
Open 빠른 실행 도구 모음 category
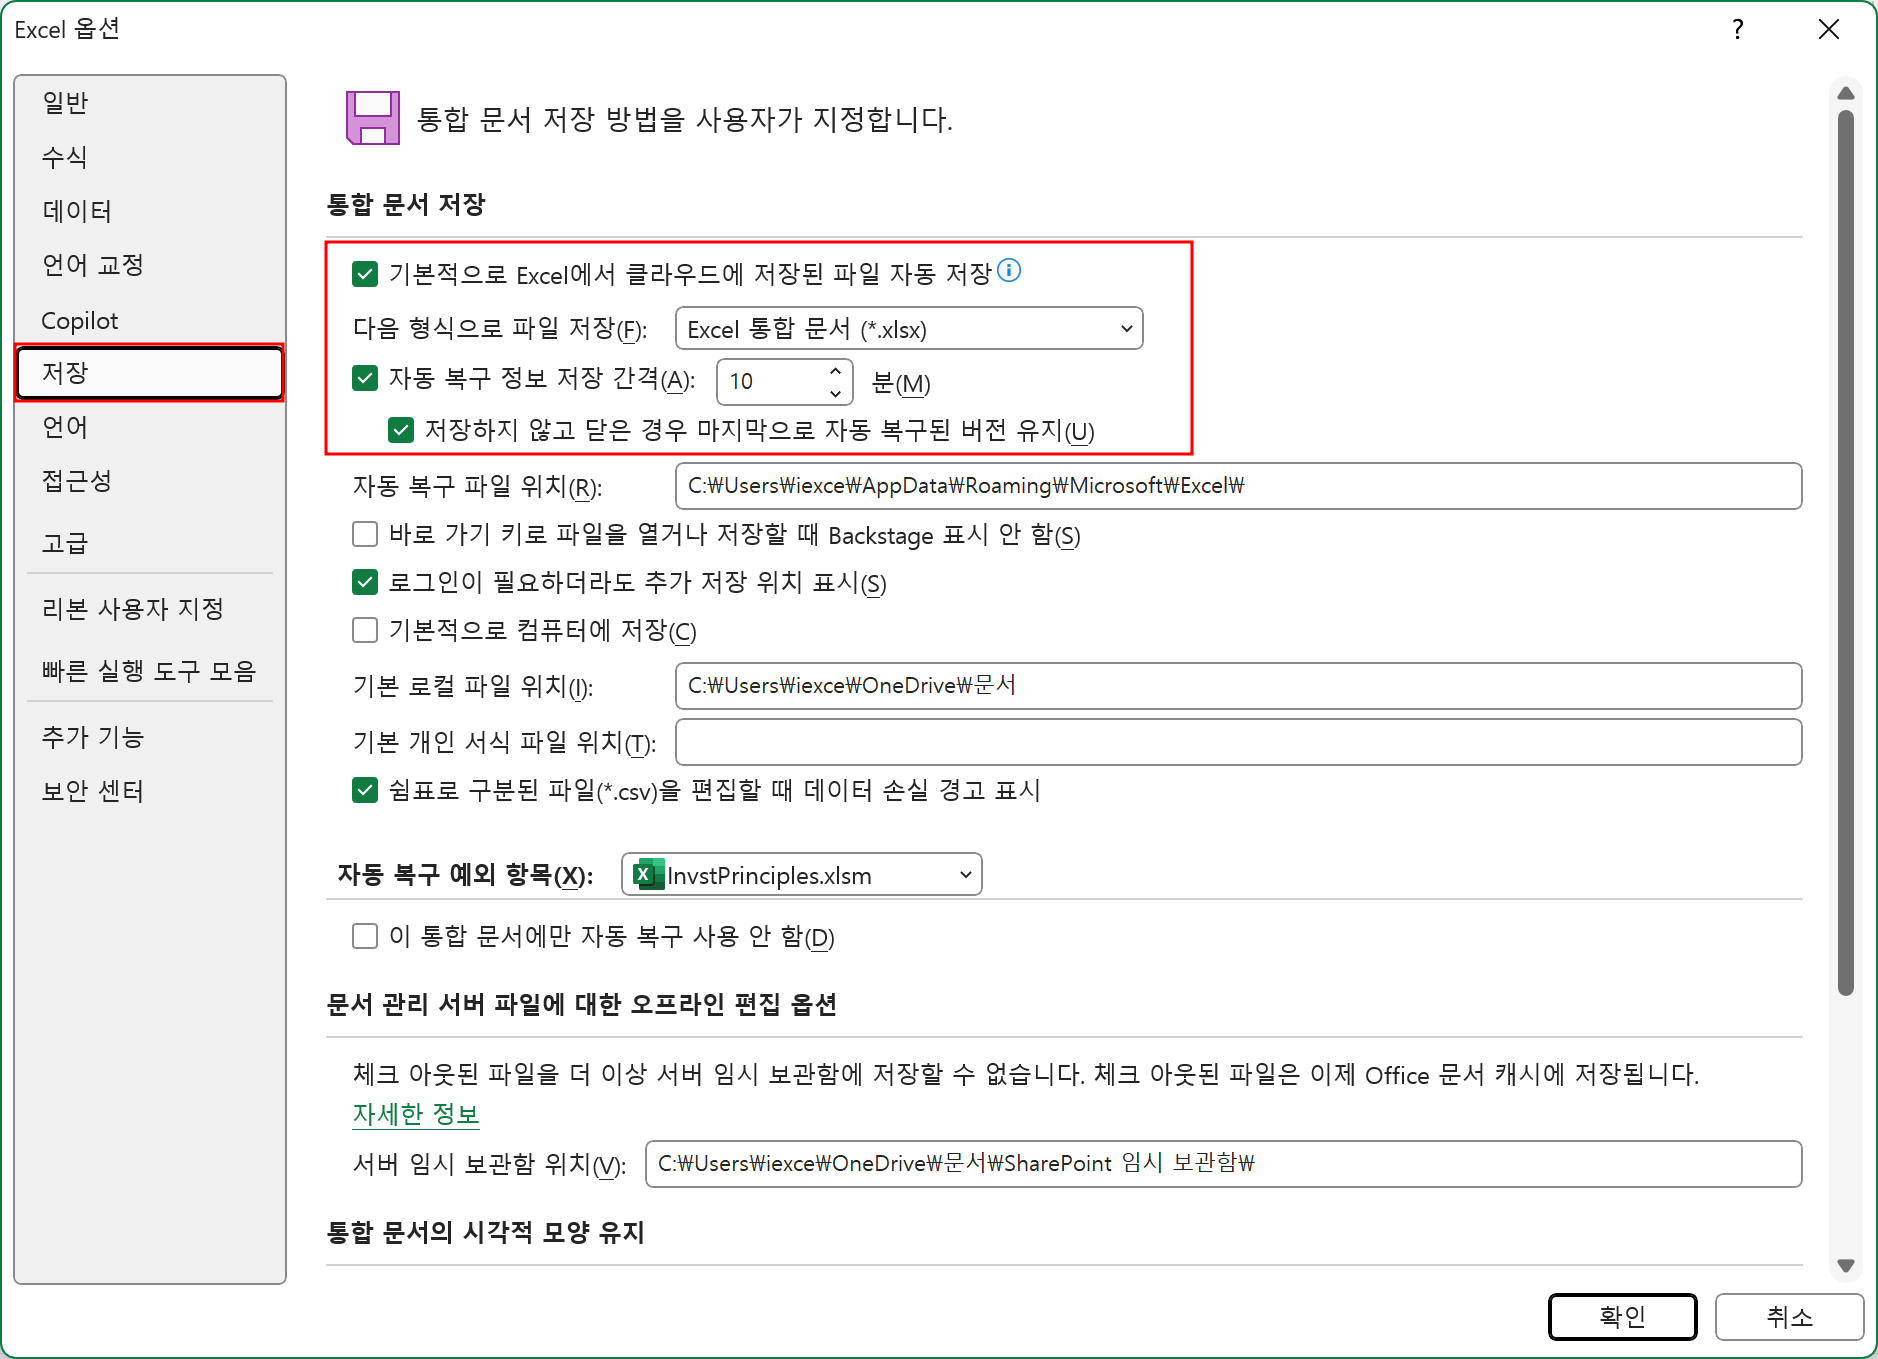click(150, 671)
